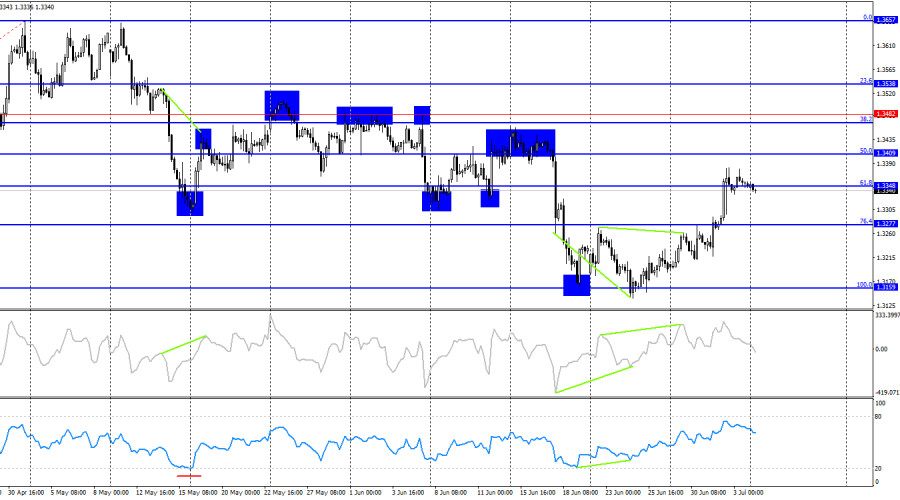Click the 80 level on the oscillator scale
This screenshot has height=500, width=900.
(878, 417)
